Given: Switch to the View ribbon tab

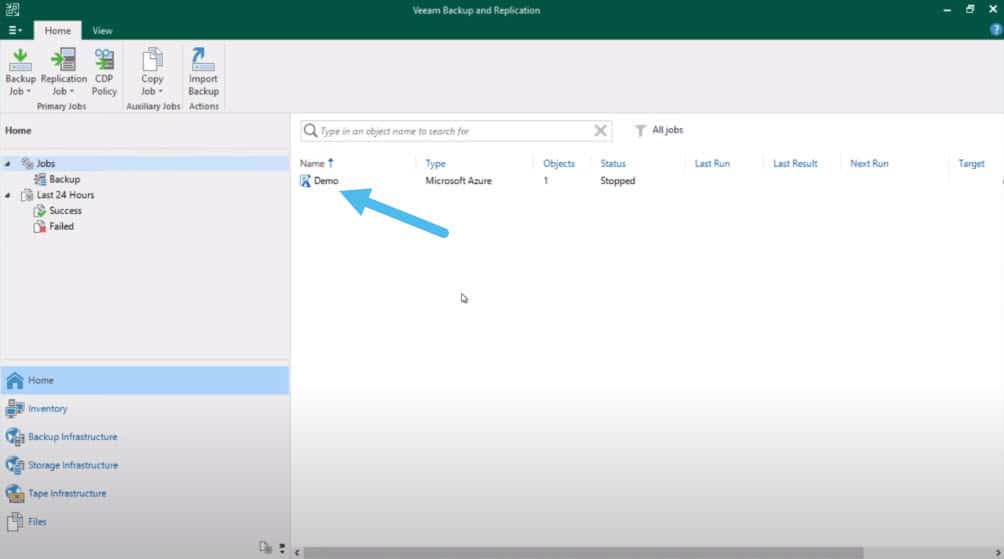Looking at the screenshot, I should (102, 30).
